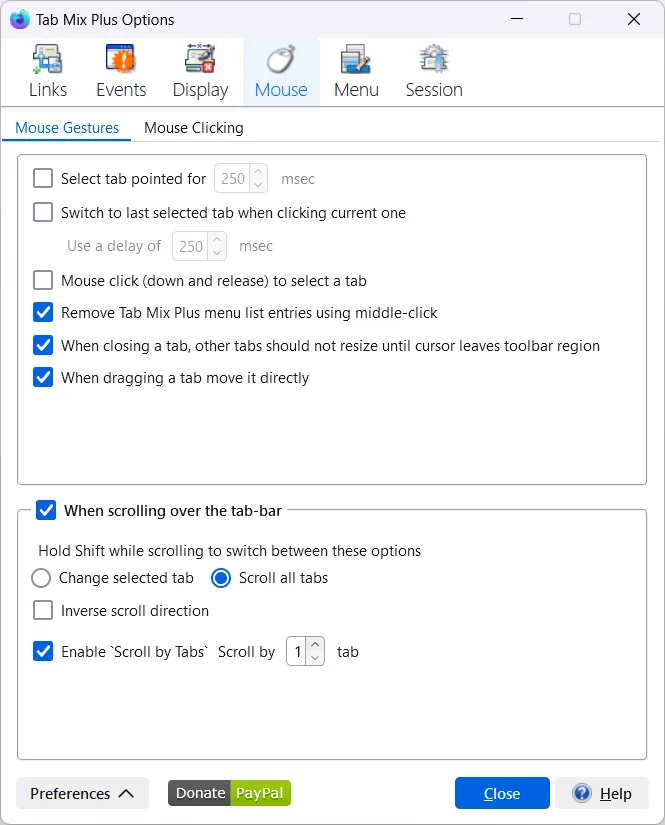Uncheck When dragging a tab move it directly
665x825 pixels.
pos(43,378)
